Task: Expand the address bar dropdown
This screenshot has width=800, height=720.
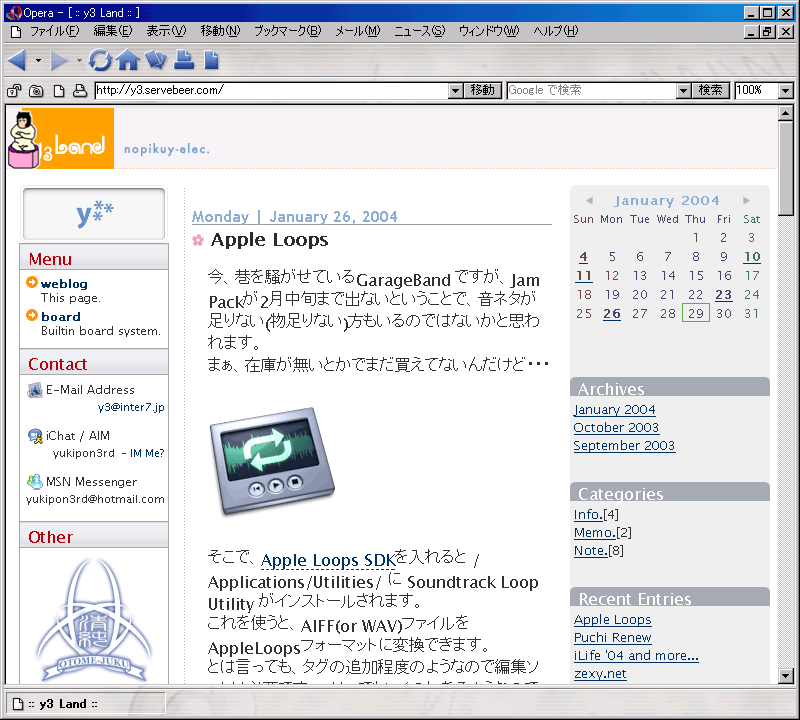Action: 456,91
